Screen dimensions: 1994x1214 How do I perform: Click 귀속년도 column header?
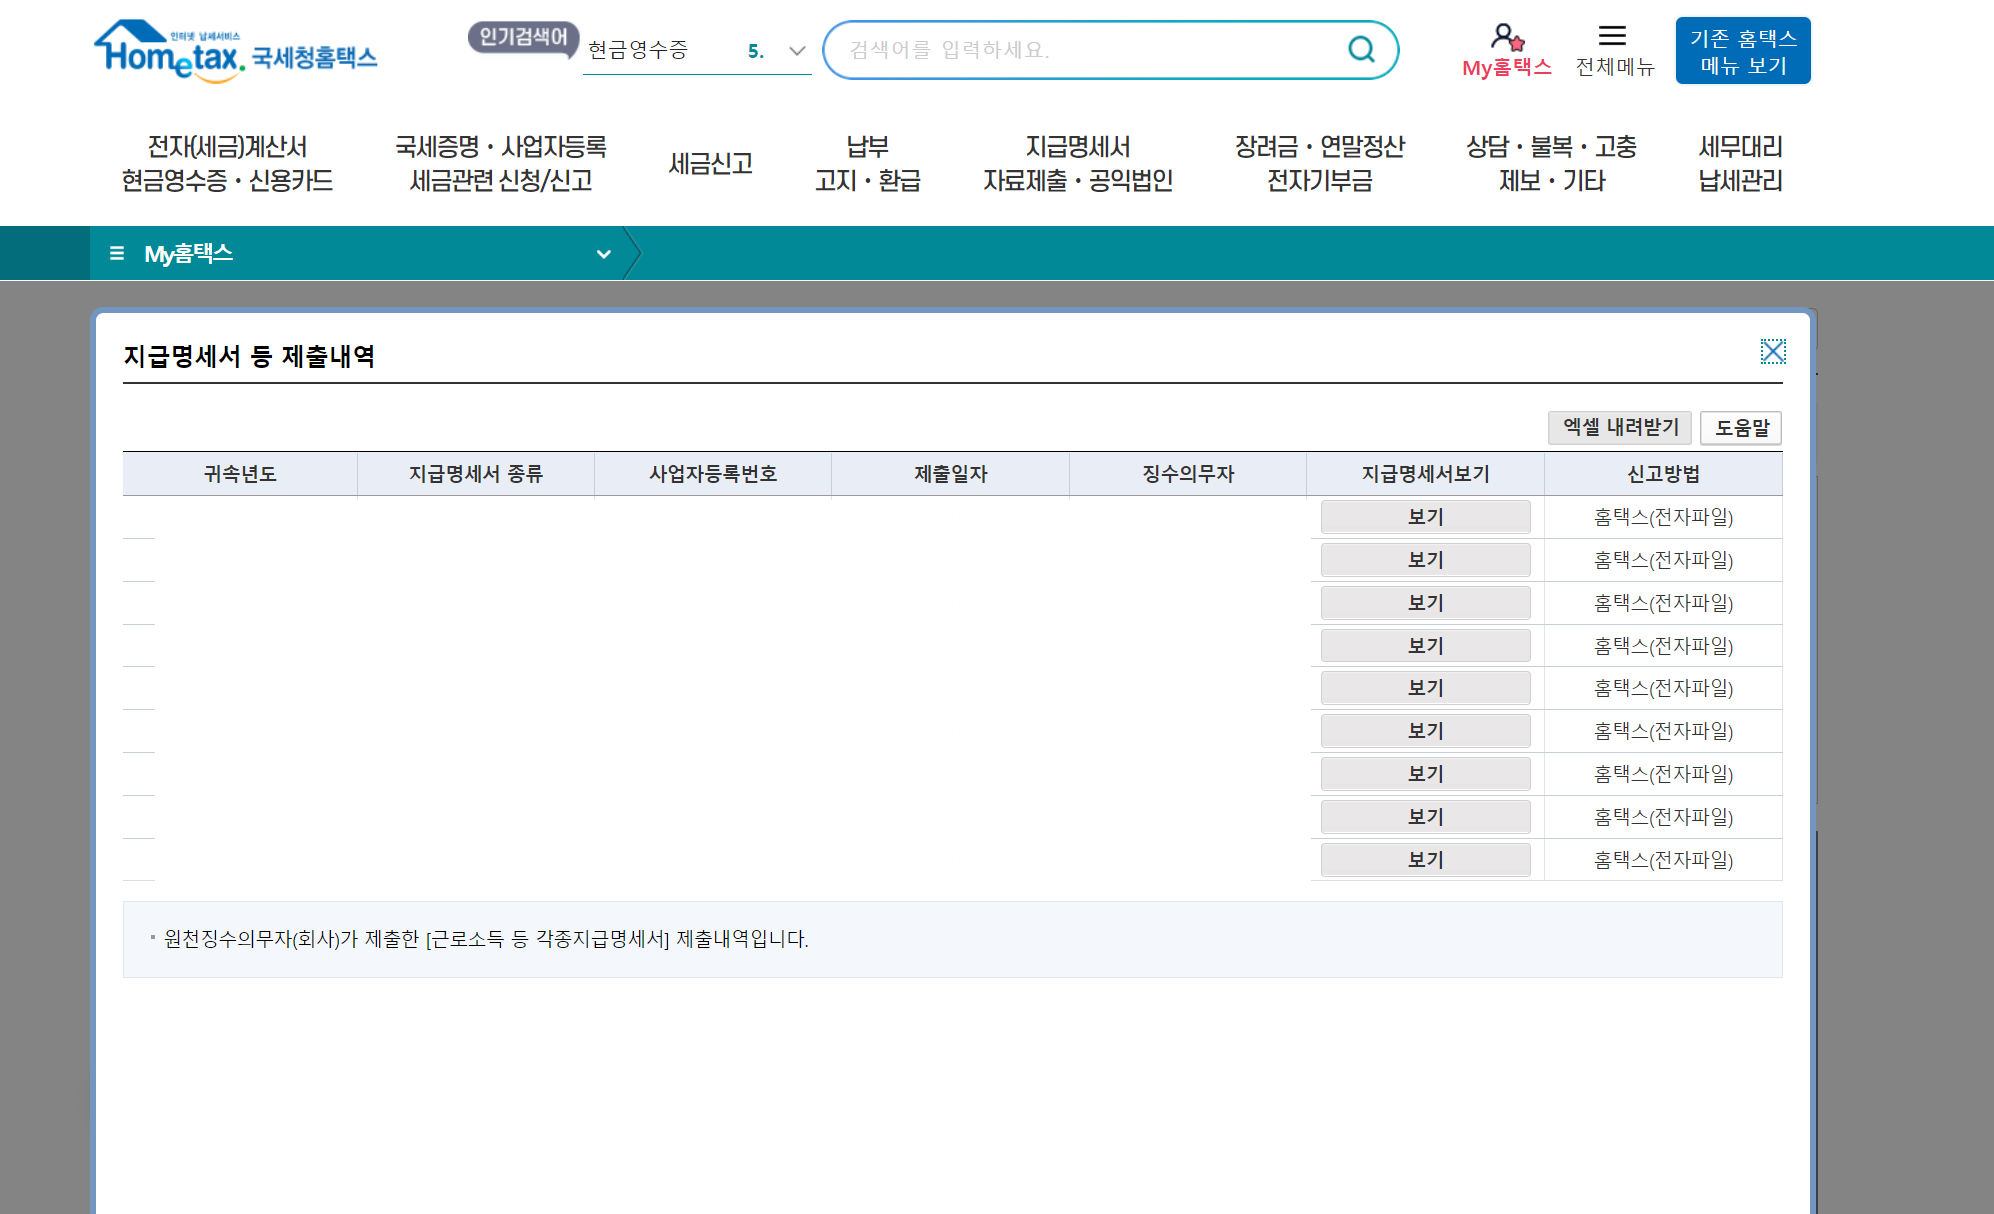(240, 474)
